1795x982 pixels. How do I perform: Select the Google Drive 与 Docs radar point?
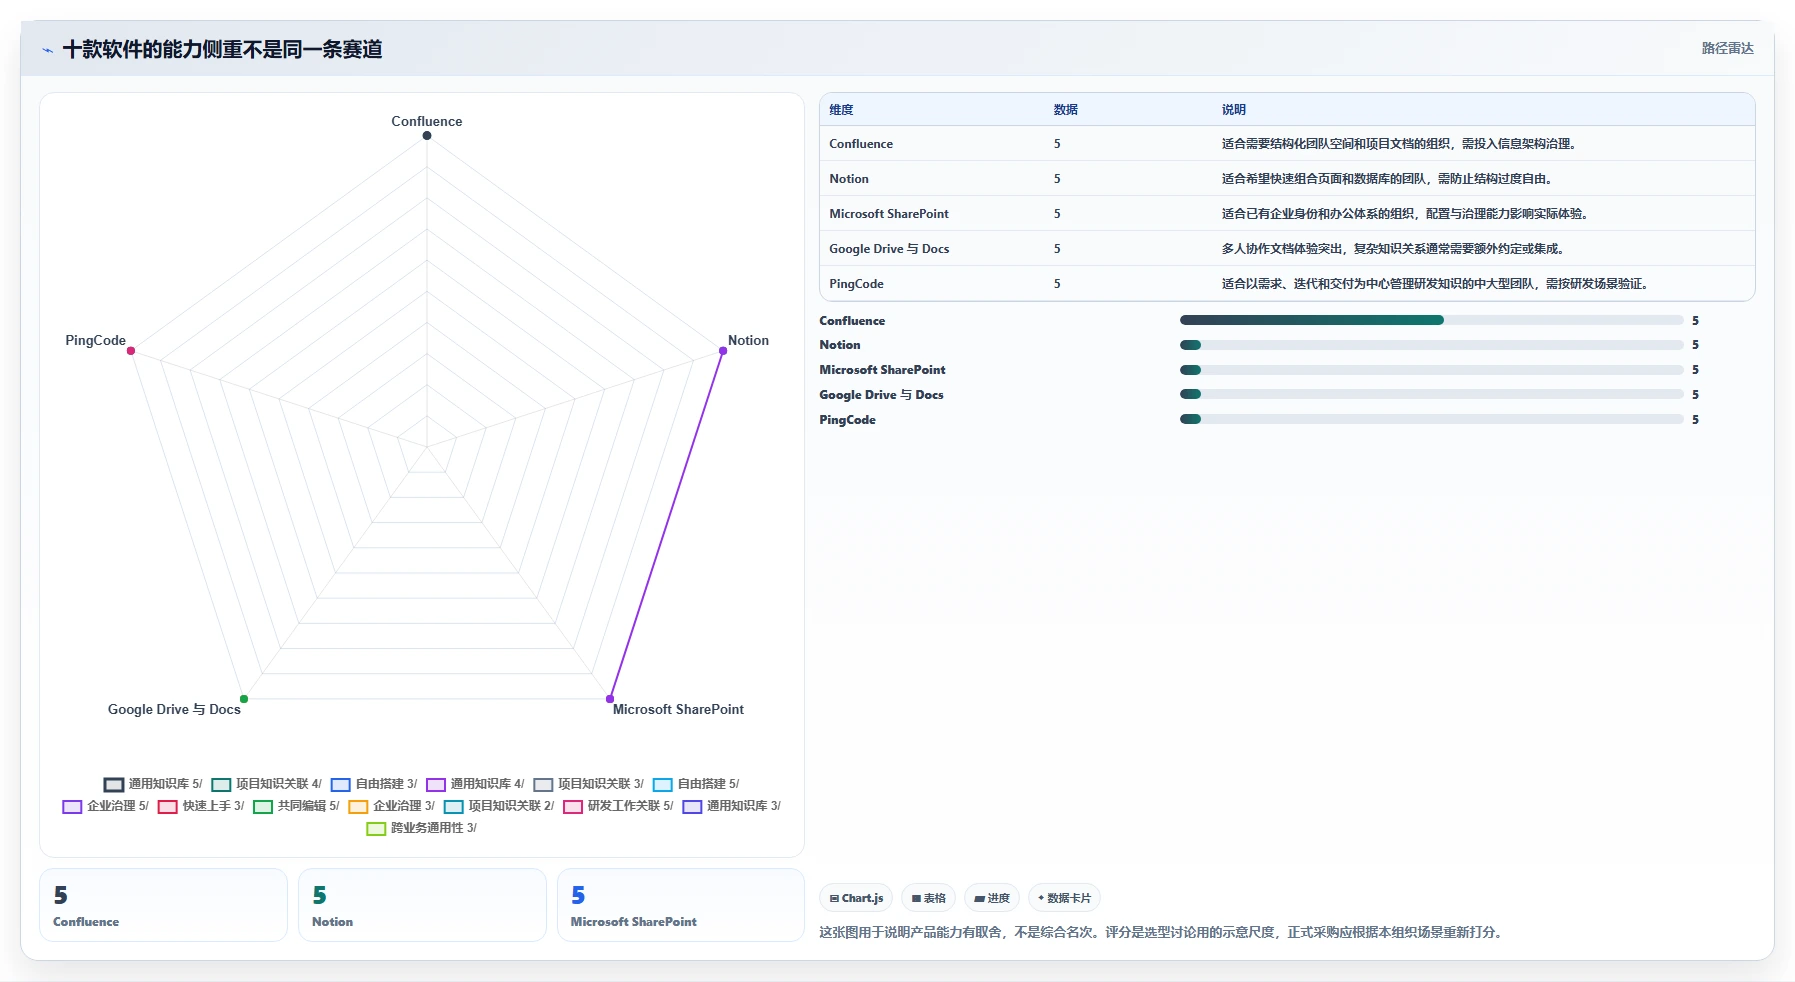(244, 699)
